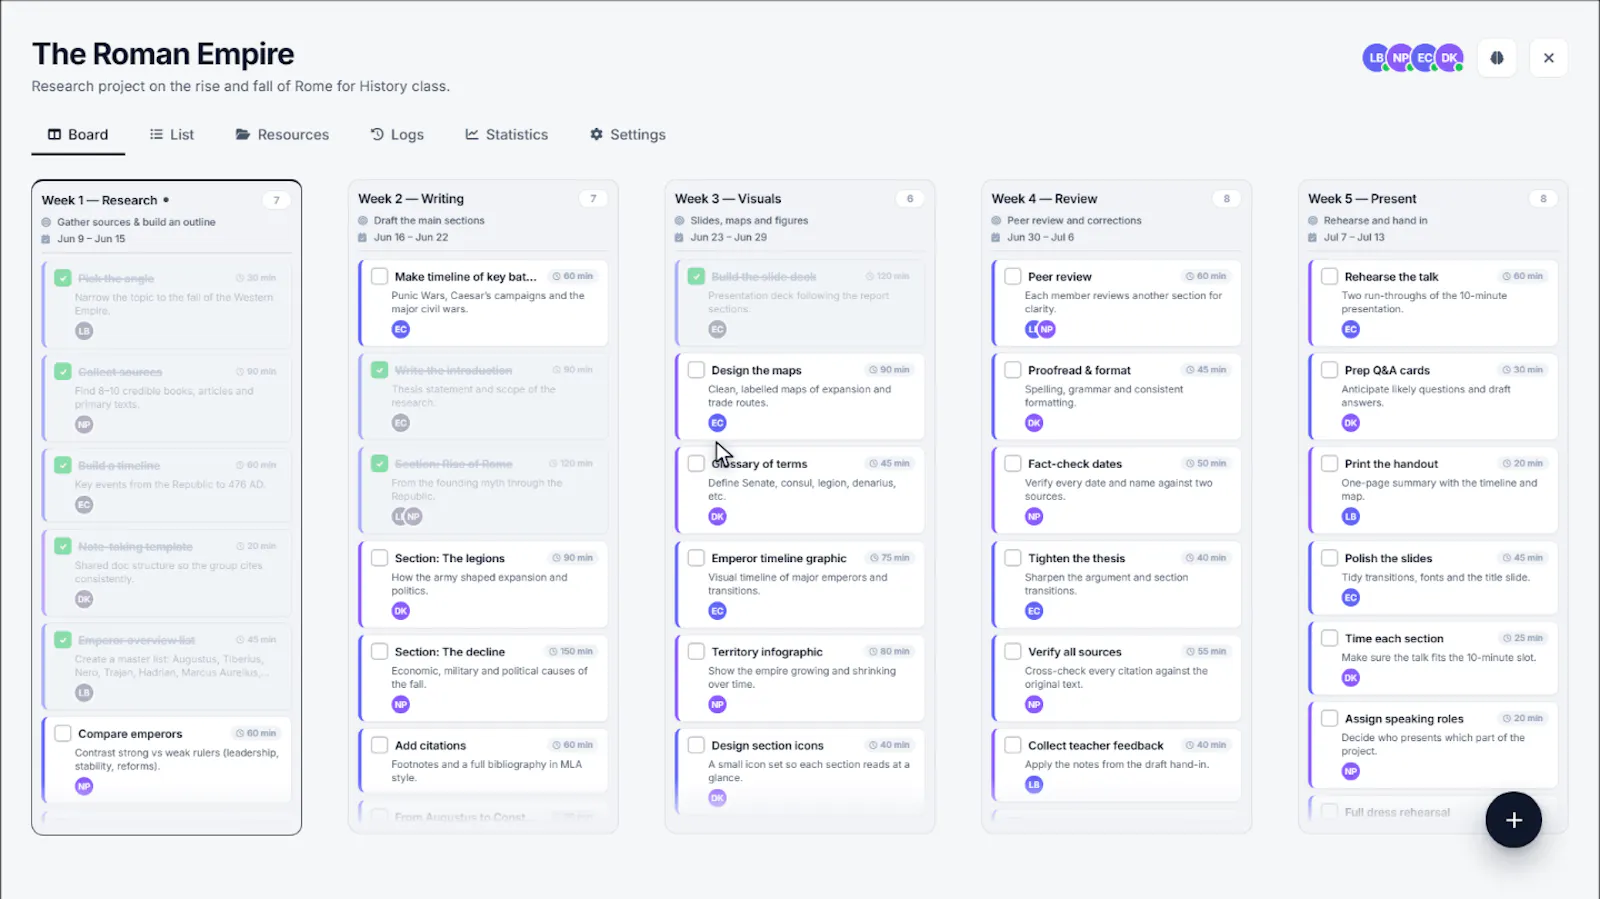Screen dimensions: 1600x899
Task: Select the Week 3 — Visuals column header
Action: pyautogui.click(x=728, y=199)
